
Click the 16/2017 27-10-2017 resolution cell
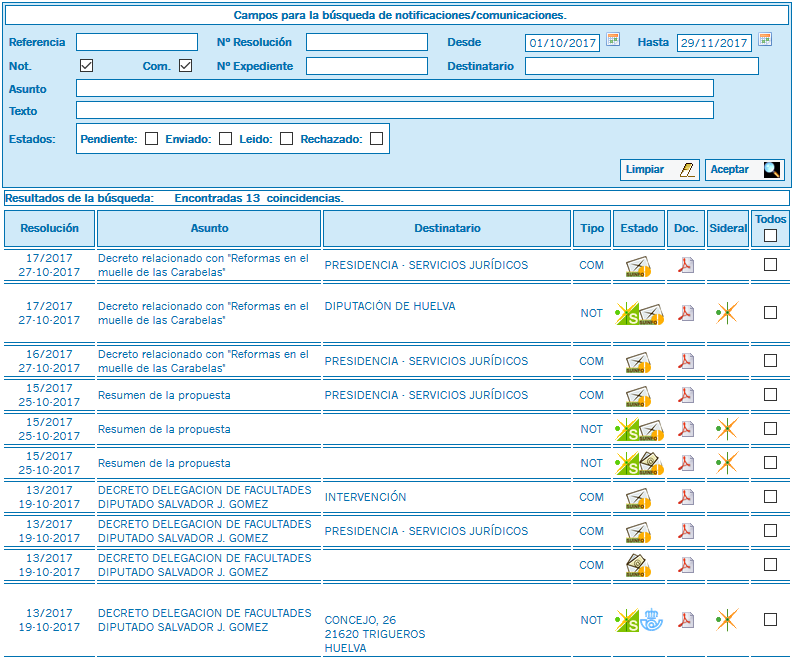(49, 361)
